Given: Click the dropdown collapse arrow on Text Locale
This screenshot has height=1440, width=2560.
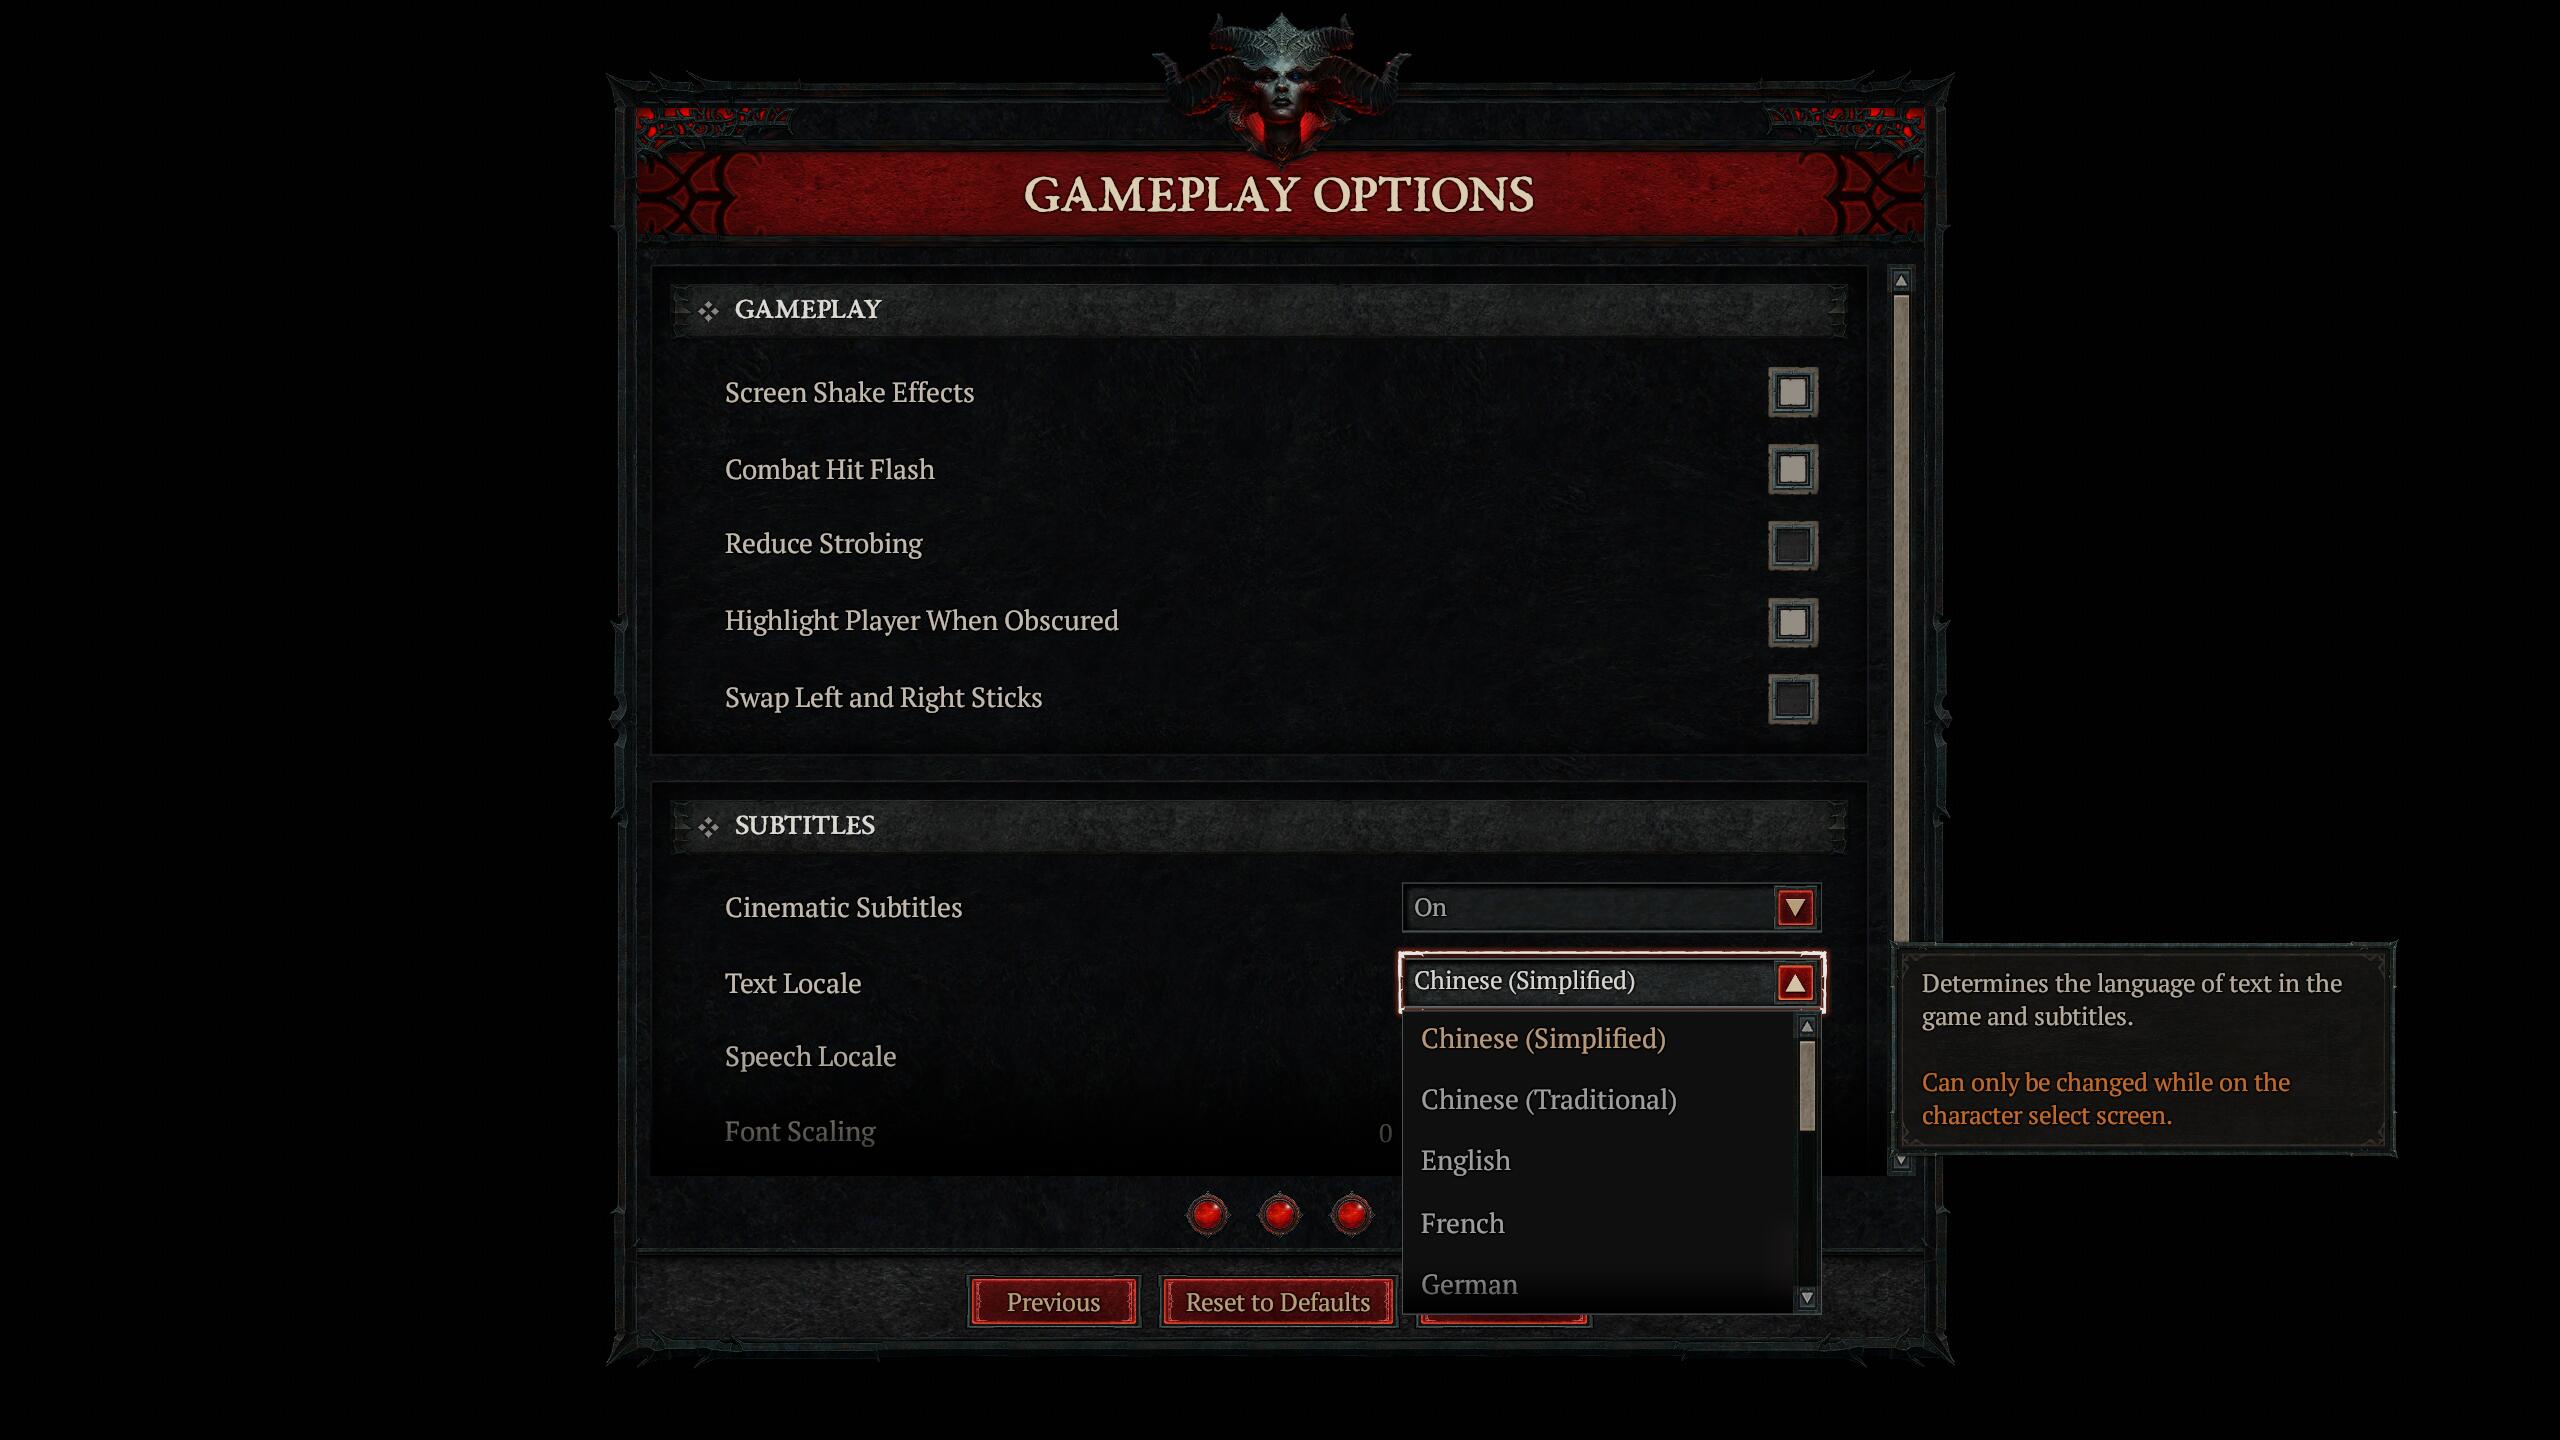Looking at the screenshot, I should [1795, 981].
